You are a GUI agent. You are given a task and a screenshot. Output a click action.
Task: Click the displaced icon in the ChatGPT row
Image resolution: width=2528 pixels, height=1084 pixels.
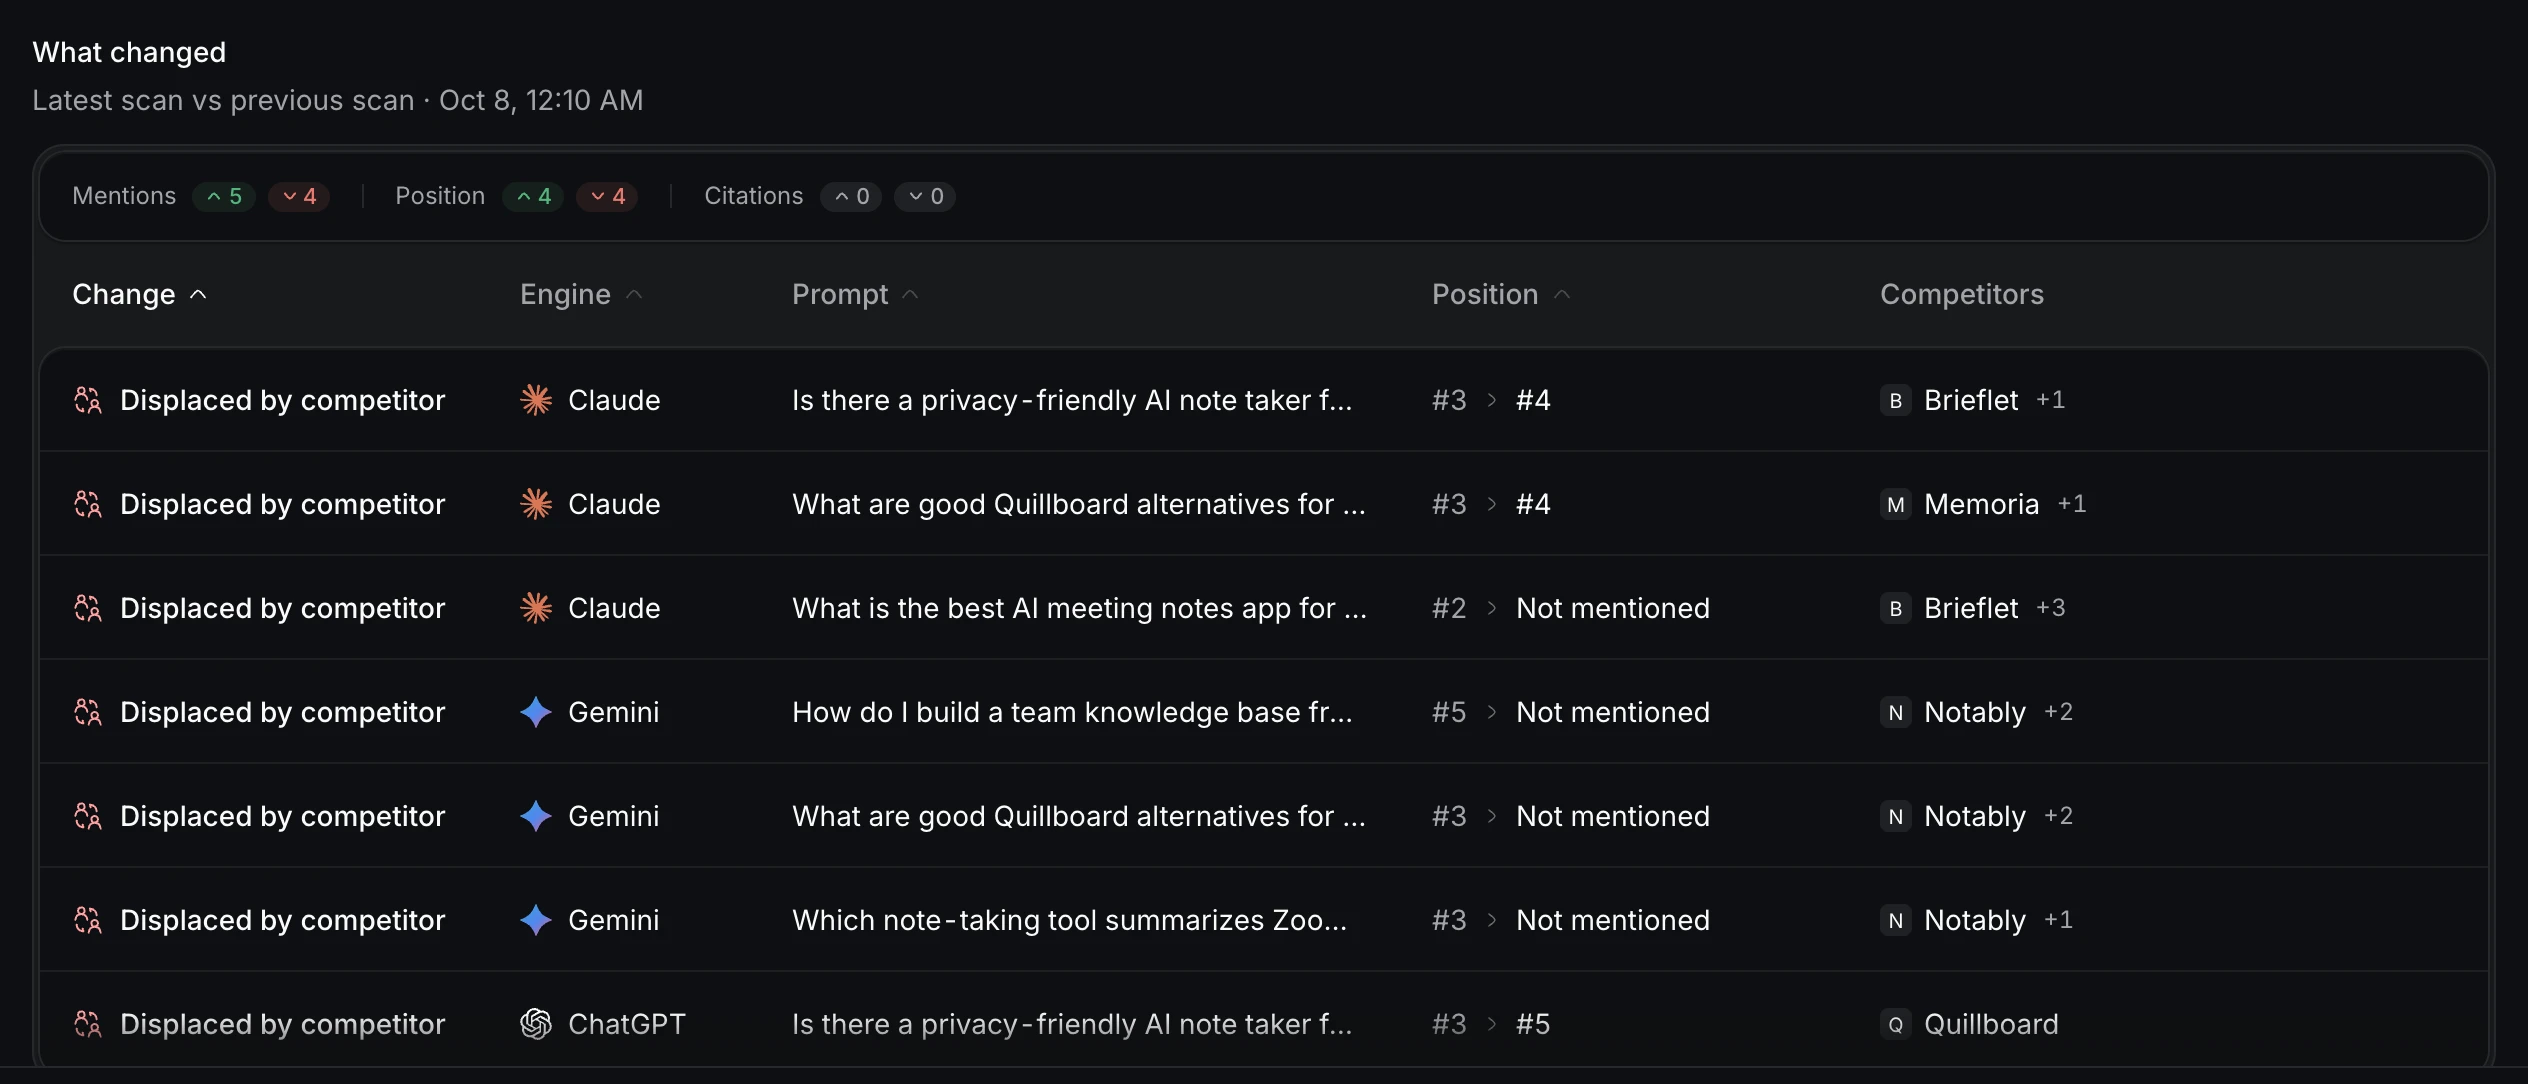(x=88, y=1024)
